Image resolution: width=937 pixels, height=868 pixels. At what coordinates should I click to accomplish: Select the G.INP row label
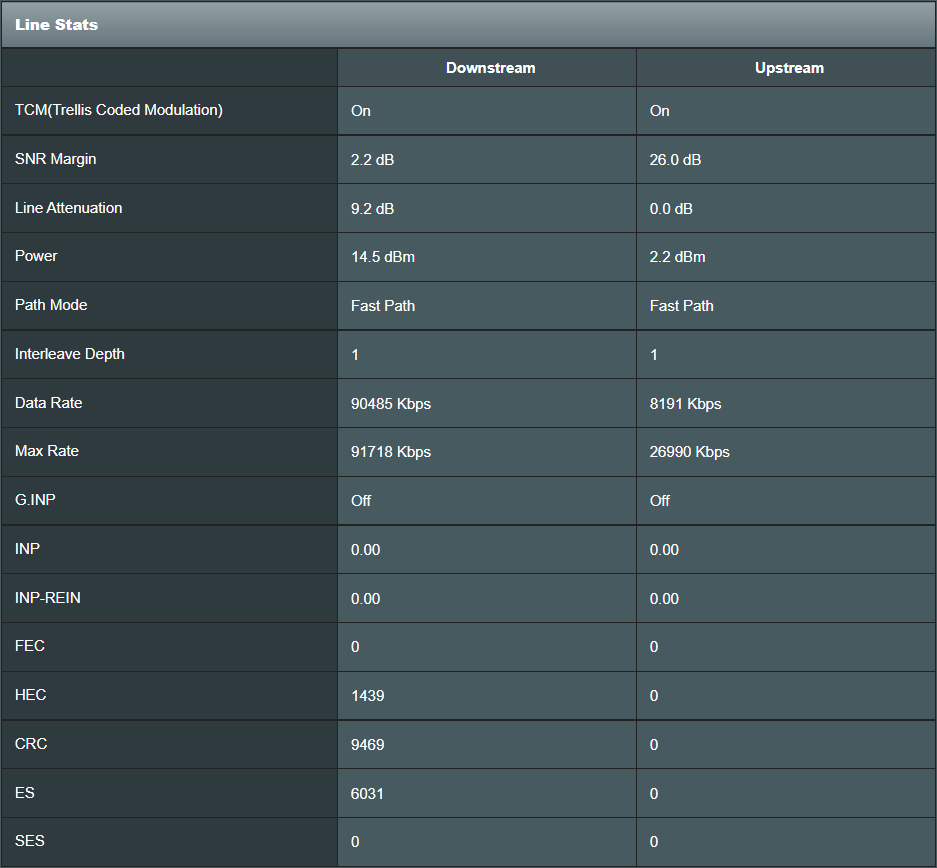[35, 499]
